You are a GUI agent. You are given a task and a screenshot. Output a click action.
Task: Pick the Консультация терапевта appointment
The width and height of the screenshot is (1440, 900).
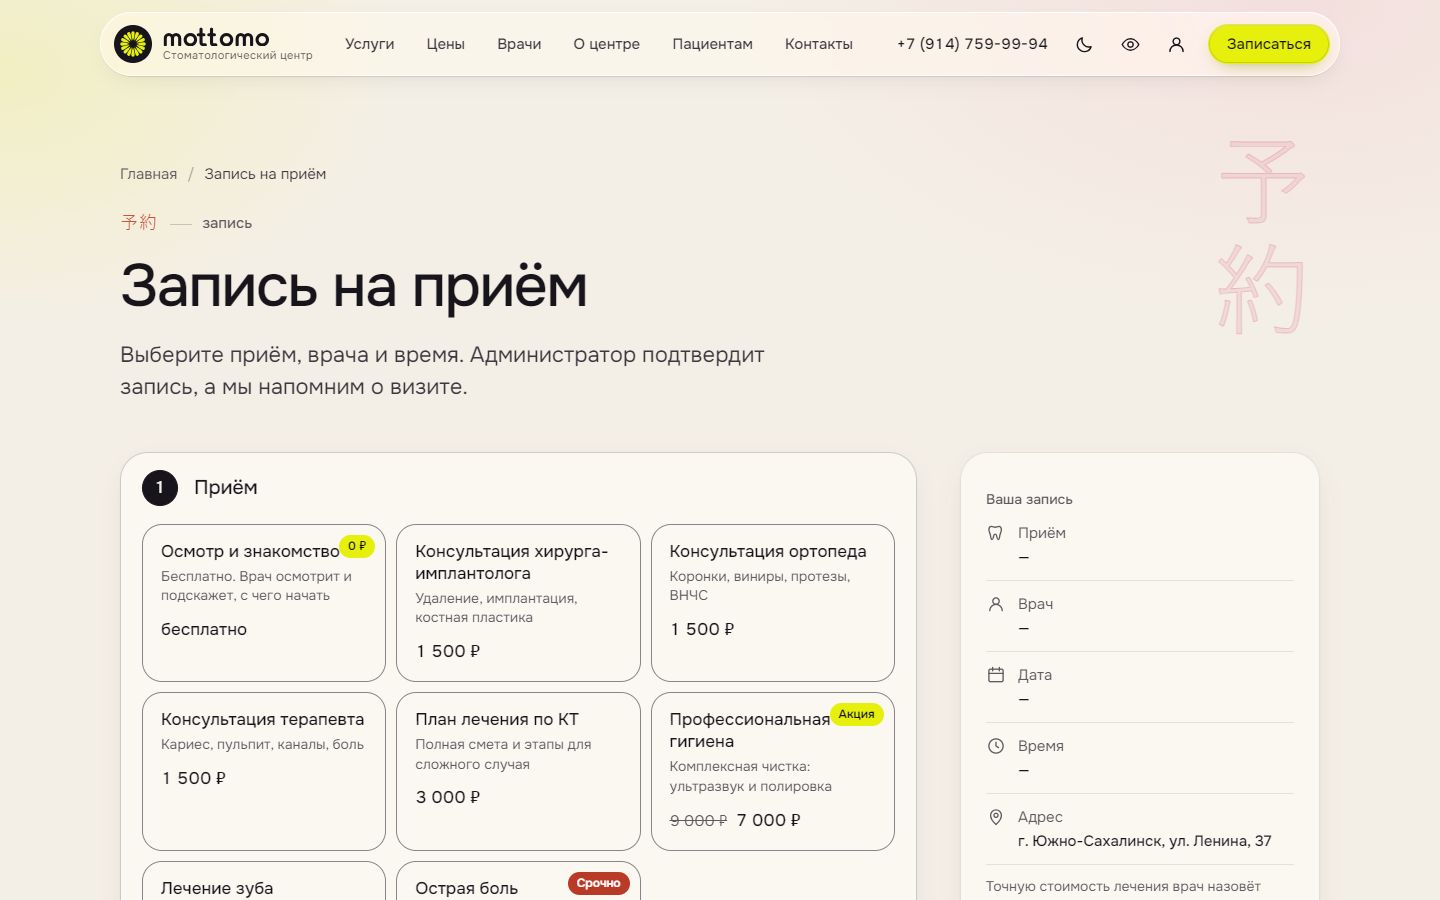(264, 771)
